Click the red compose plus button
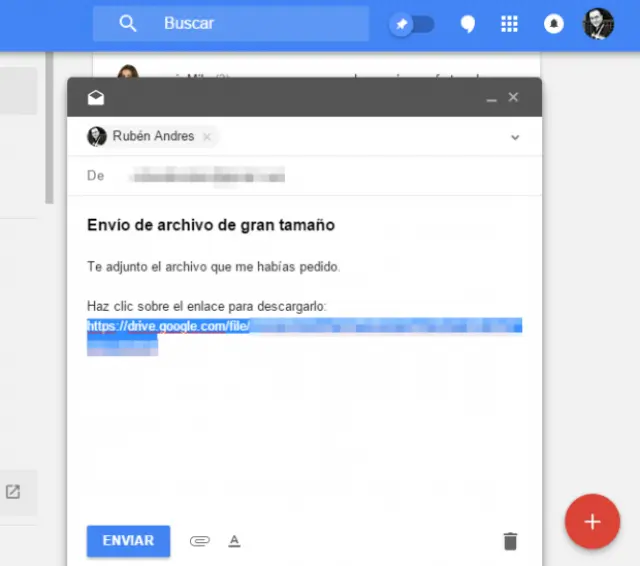This screenshot has height=566, width=640. coord(592,522)
